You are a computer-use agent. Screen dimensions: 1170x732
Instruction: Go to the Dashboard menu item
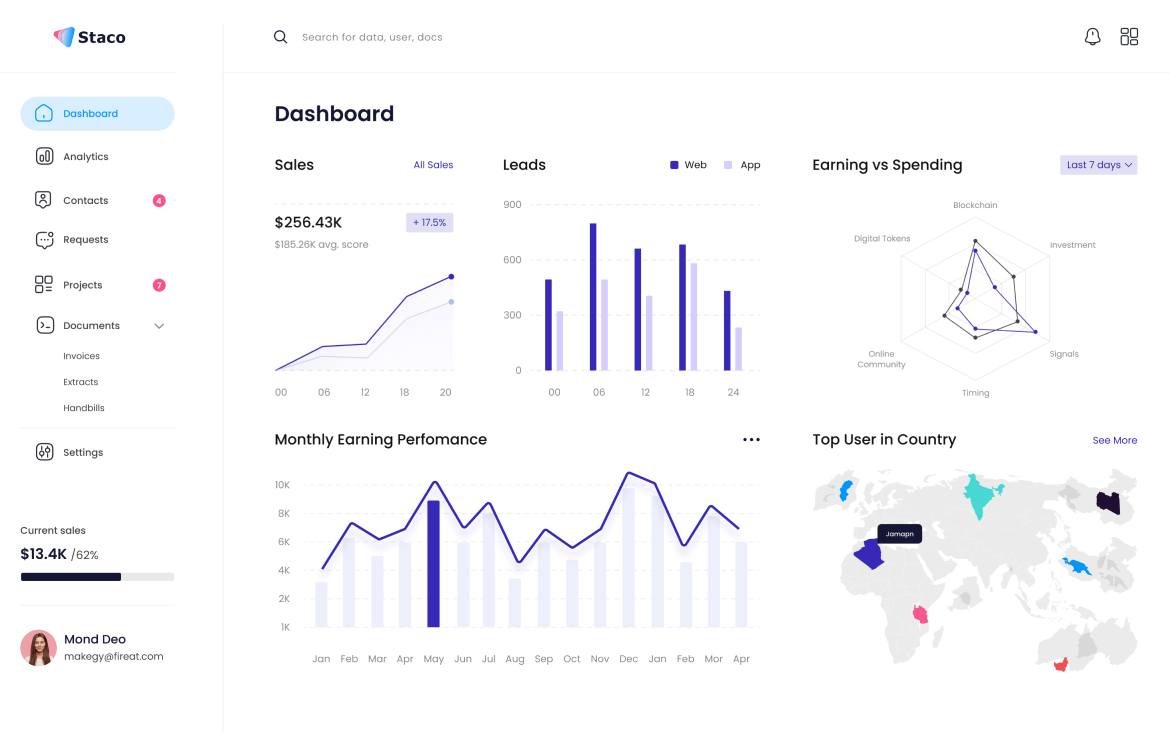[97, 114]
